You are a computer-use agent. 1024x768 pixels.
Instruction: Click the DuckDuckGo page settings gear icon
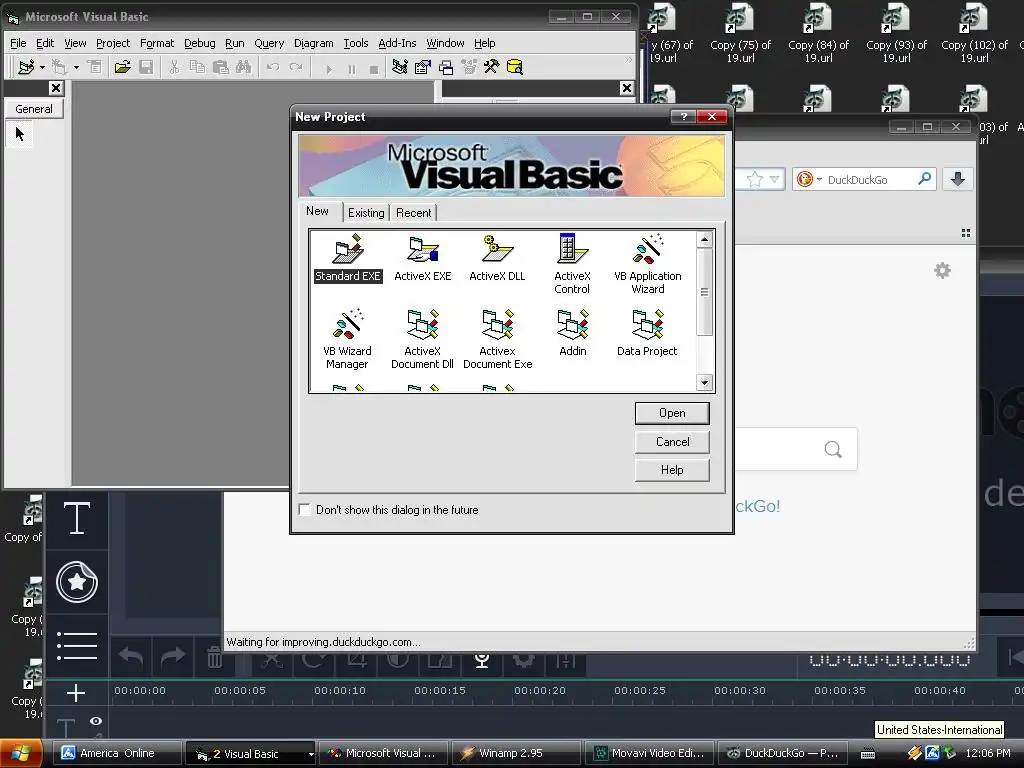(x=942, y=270)
